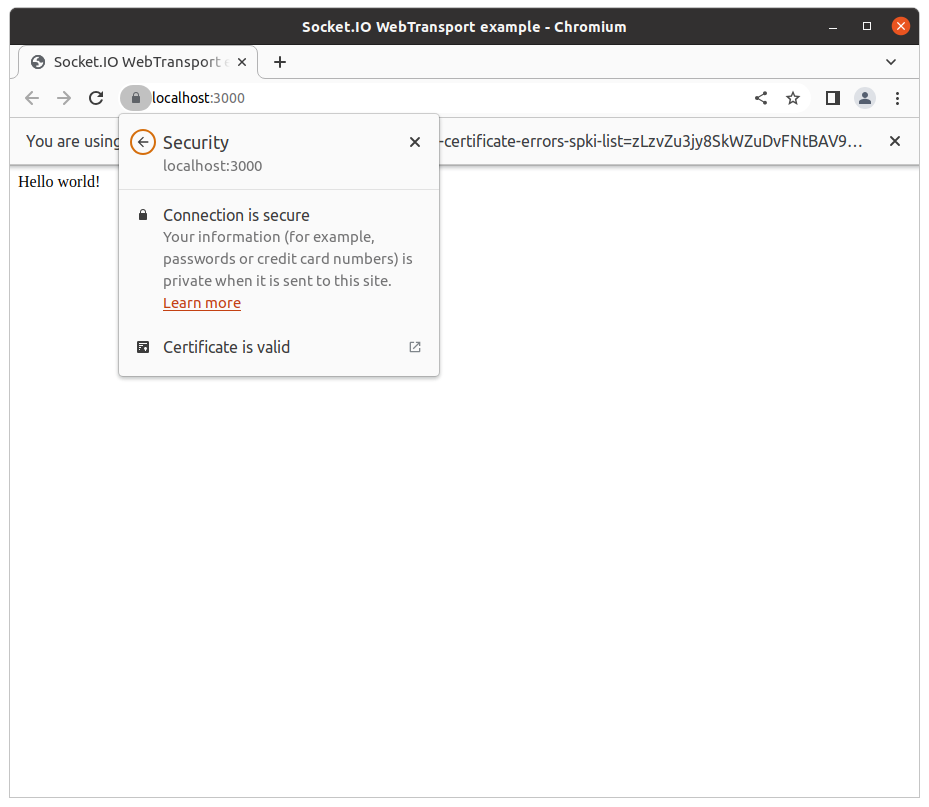Screen dimensions: 929x807
Task: Expand Certificate is valid details
Action: coord(226,347)
